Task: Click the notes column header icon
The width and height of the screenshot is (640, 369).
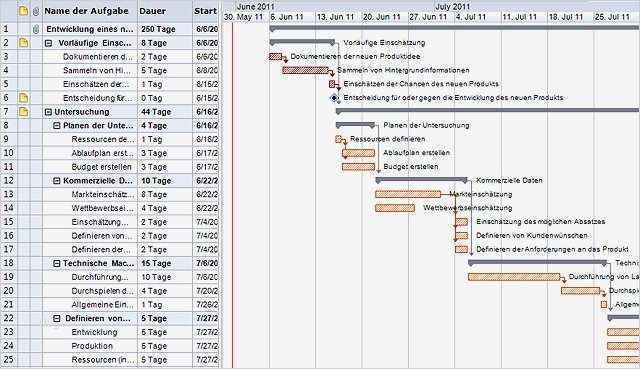Action: (x=24, y=11)
